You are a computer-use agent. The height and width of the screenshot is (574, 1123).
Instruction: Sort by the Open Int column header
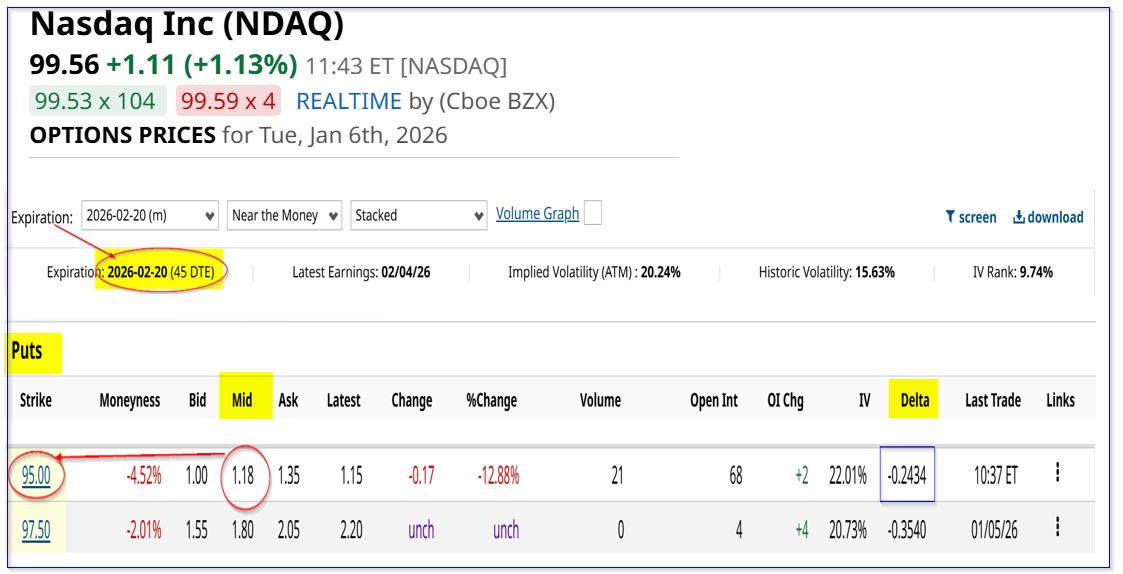(x=714, y=401)
